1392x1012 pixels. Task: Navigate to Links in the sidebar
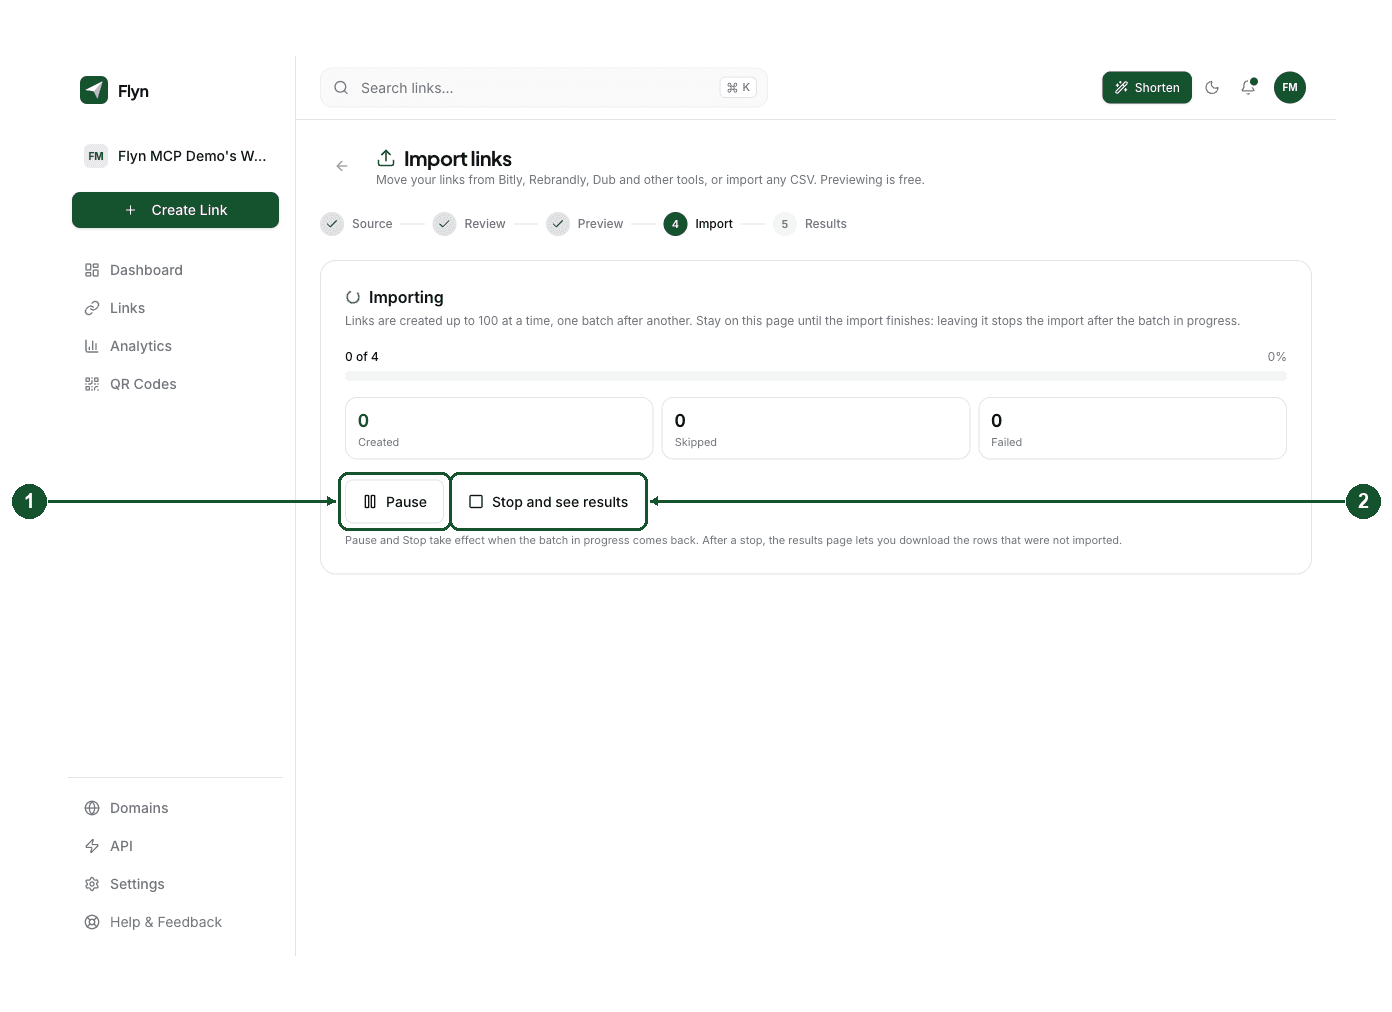[176, 308]
